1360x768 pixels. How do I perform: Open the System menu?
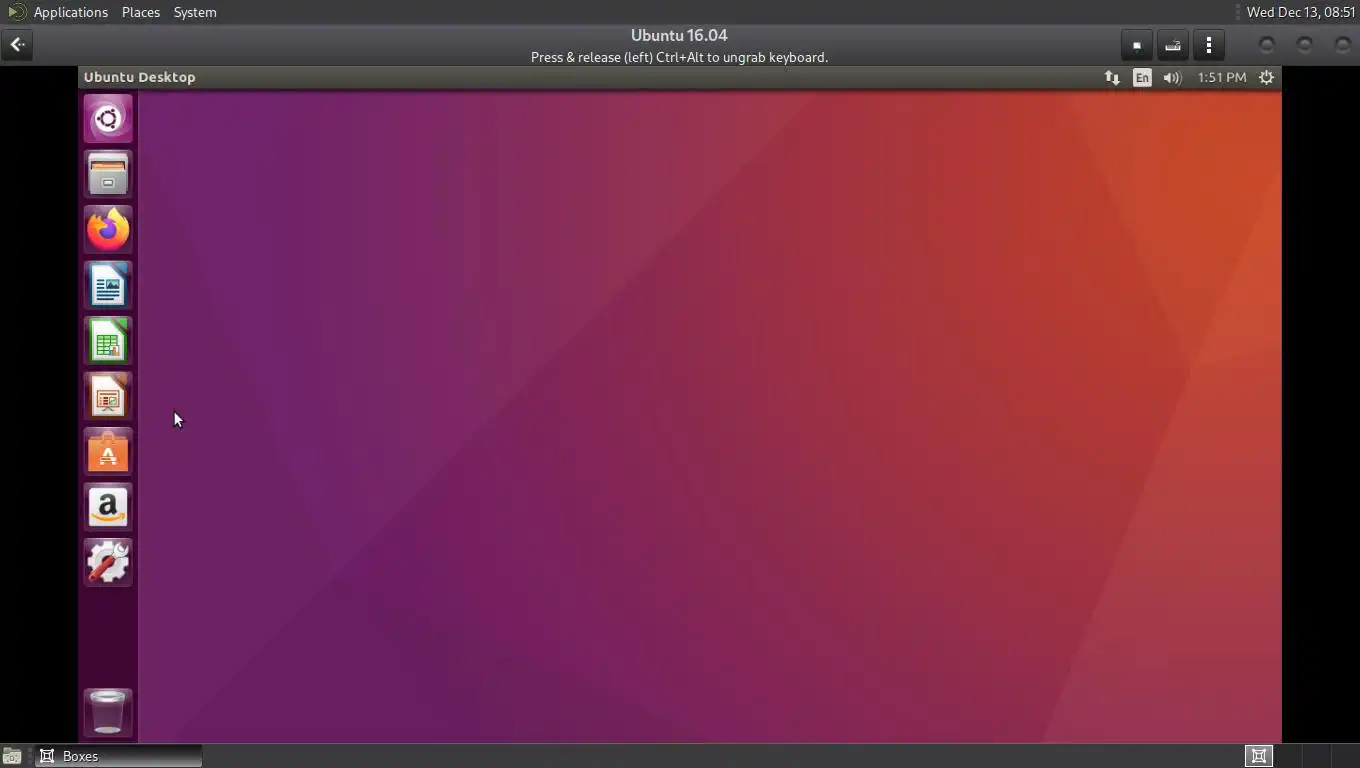coord(195,12)
